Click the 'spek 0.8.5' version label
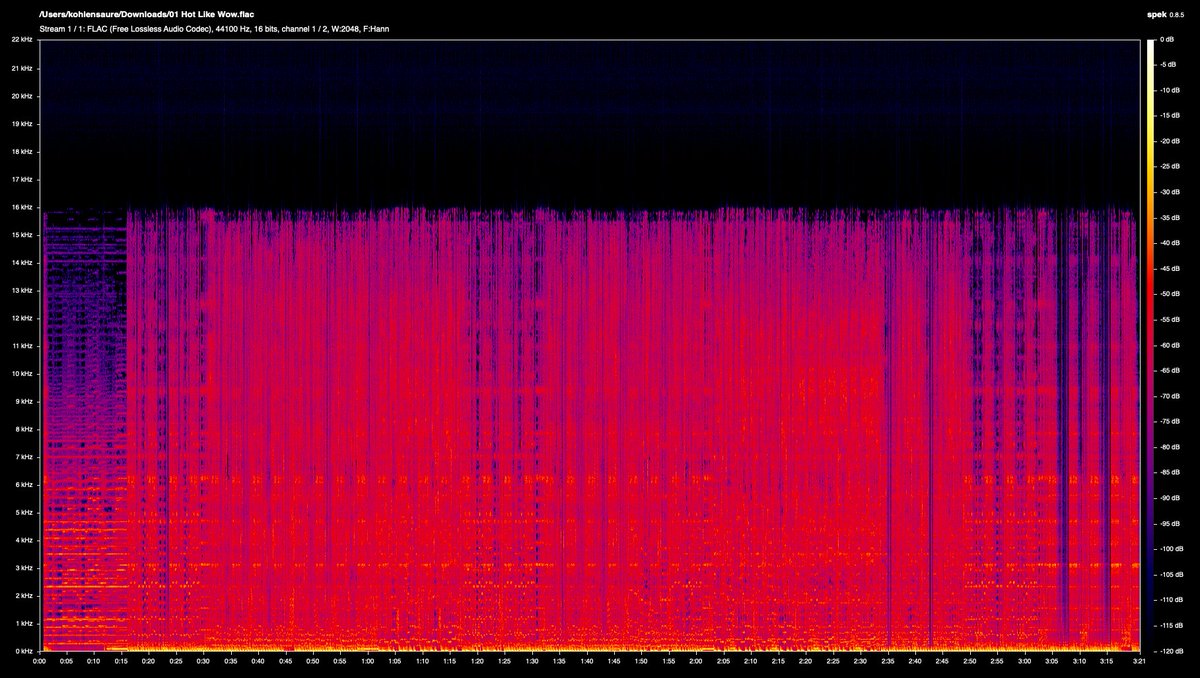 point(1166,14)
